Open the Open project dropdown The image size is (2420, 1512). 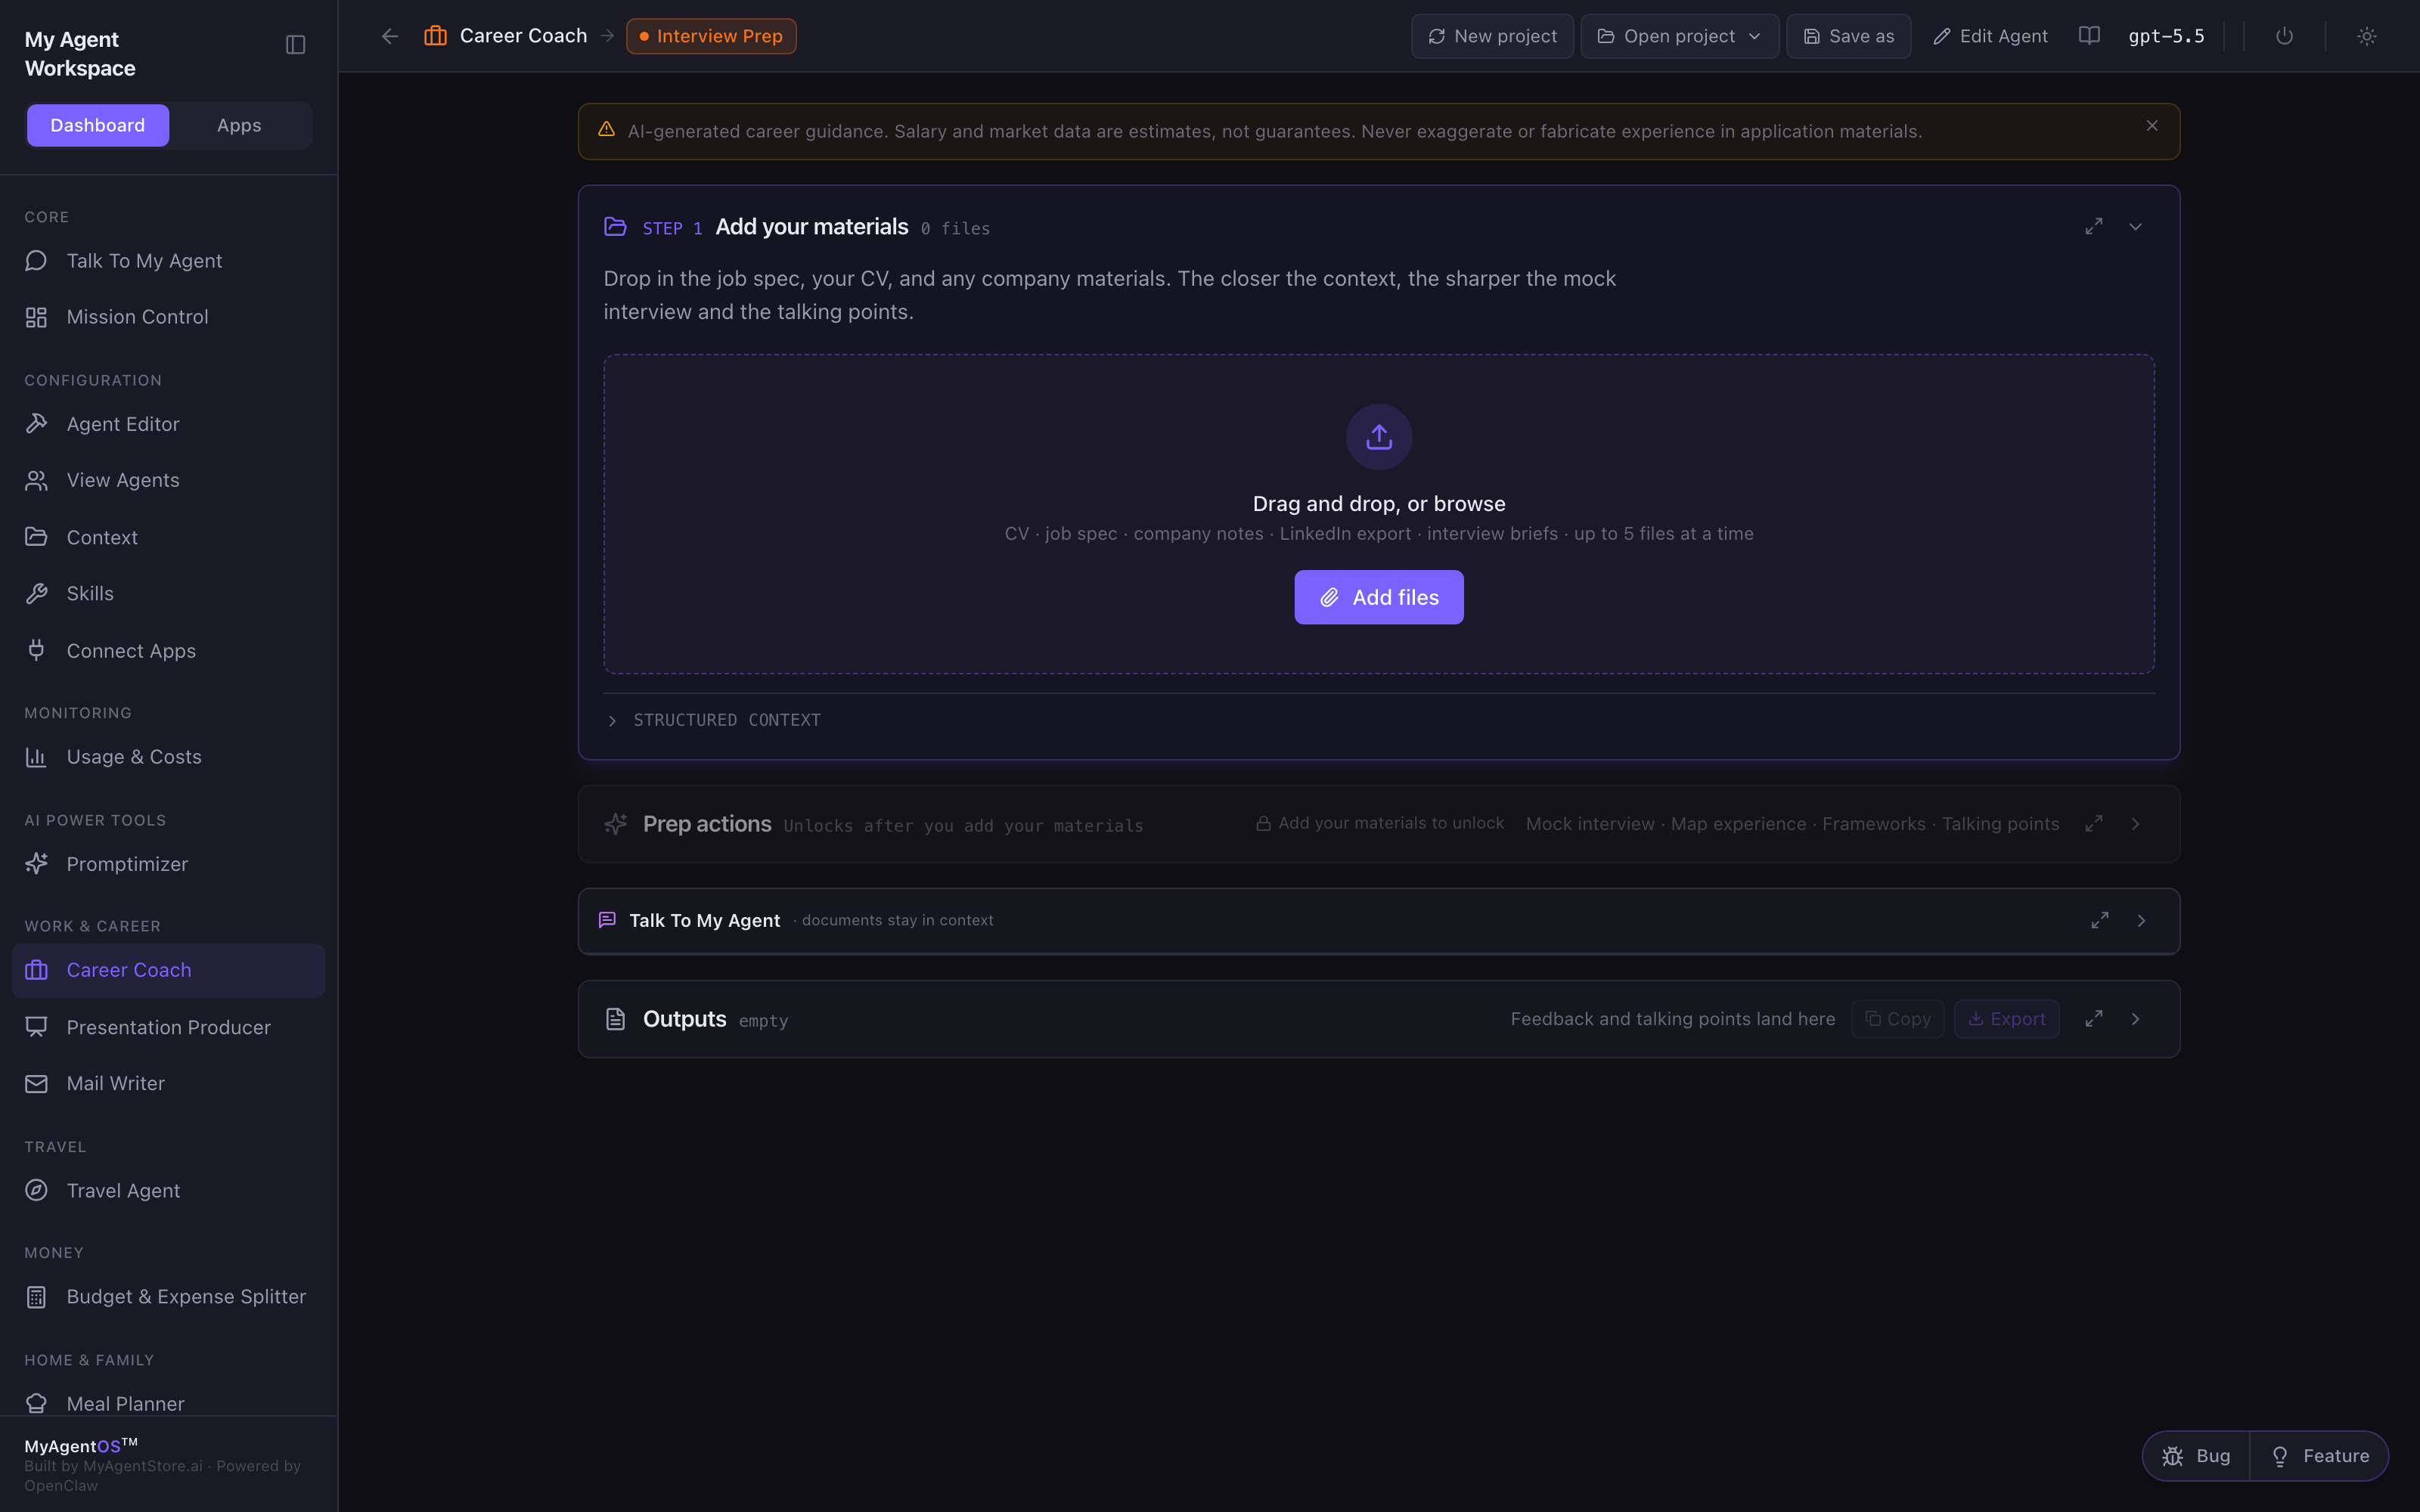click(1679, 36)
